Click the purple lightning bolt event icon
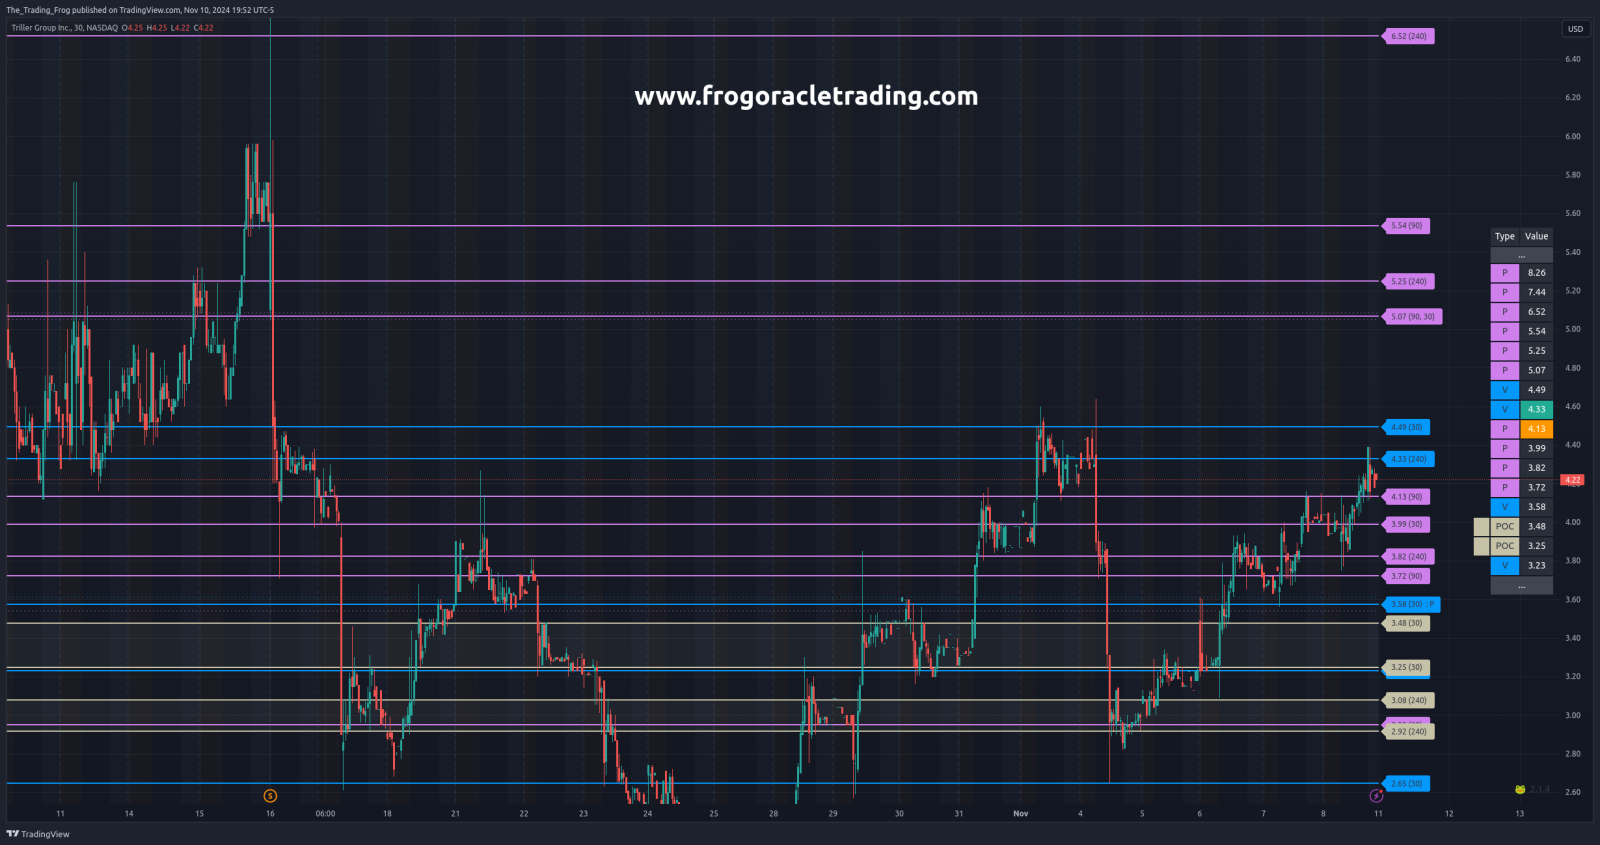The width and height of the screenshot is (1600, 845). (1376, 796)
